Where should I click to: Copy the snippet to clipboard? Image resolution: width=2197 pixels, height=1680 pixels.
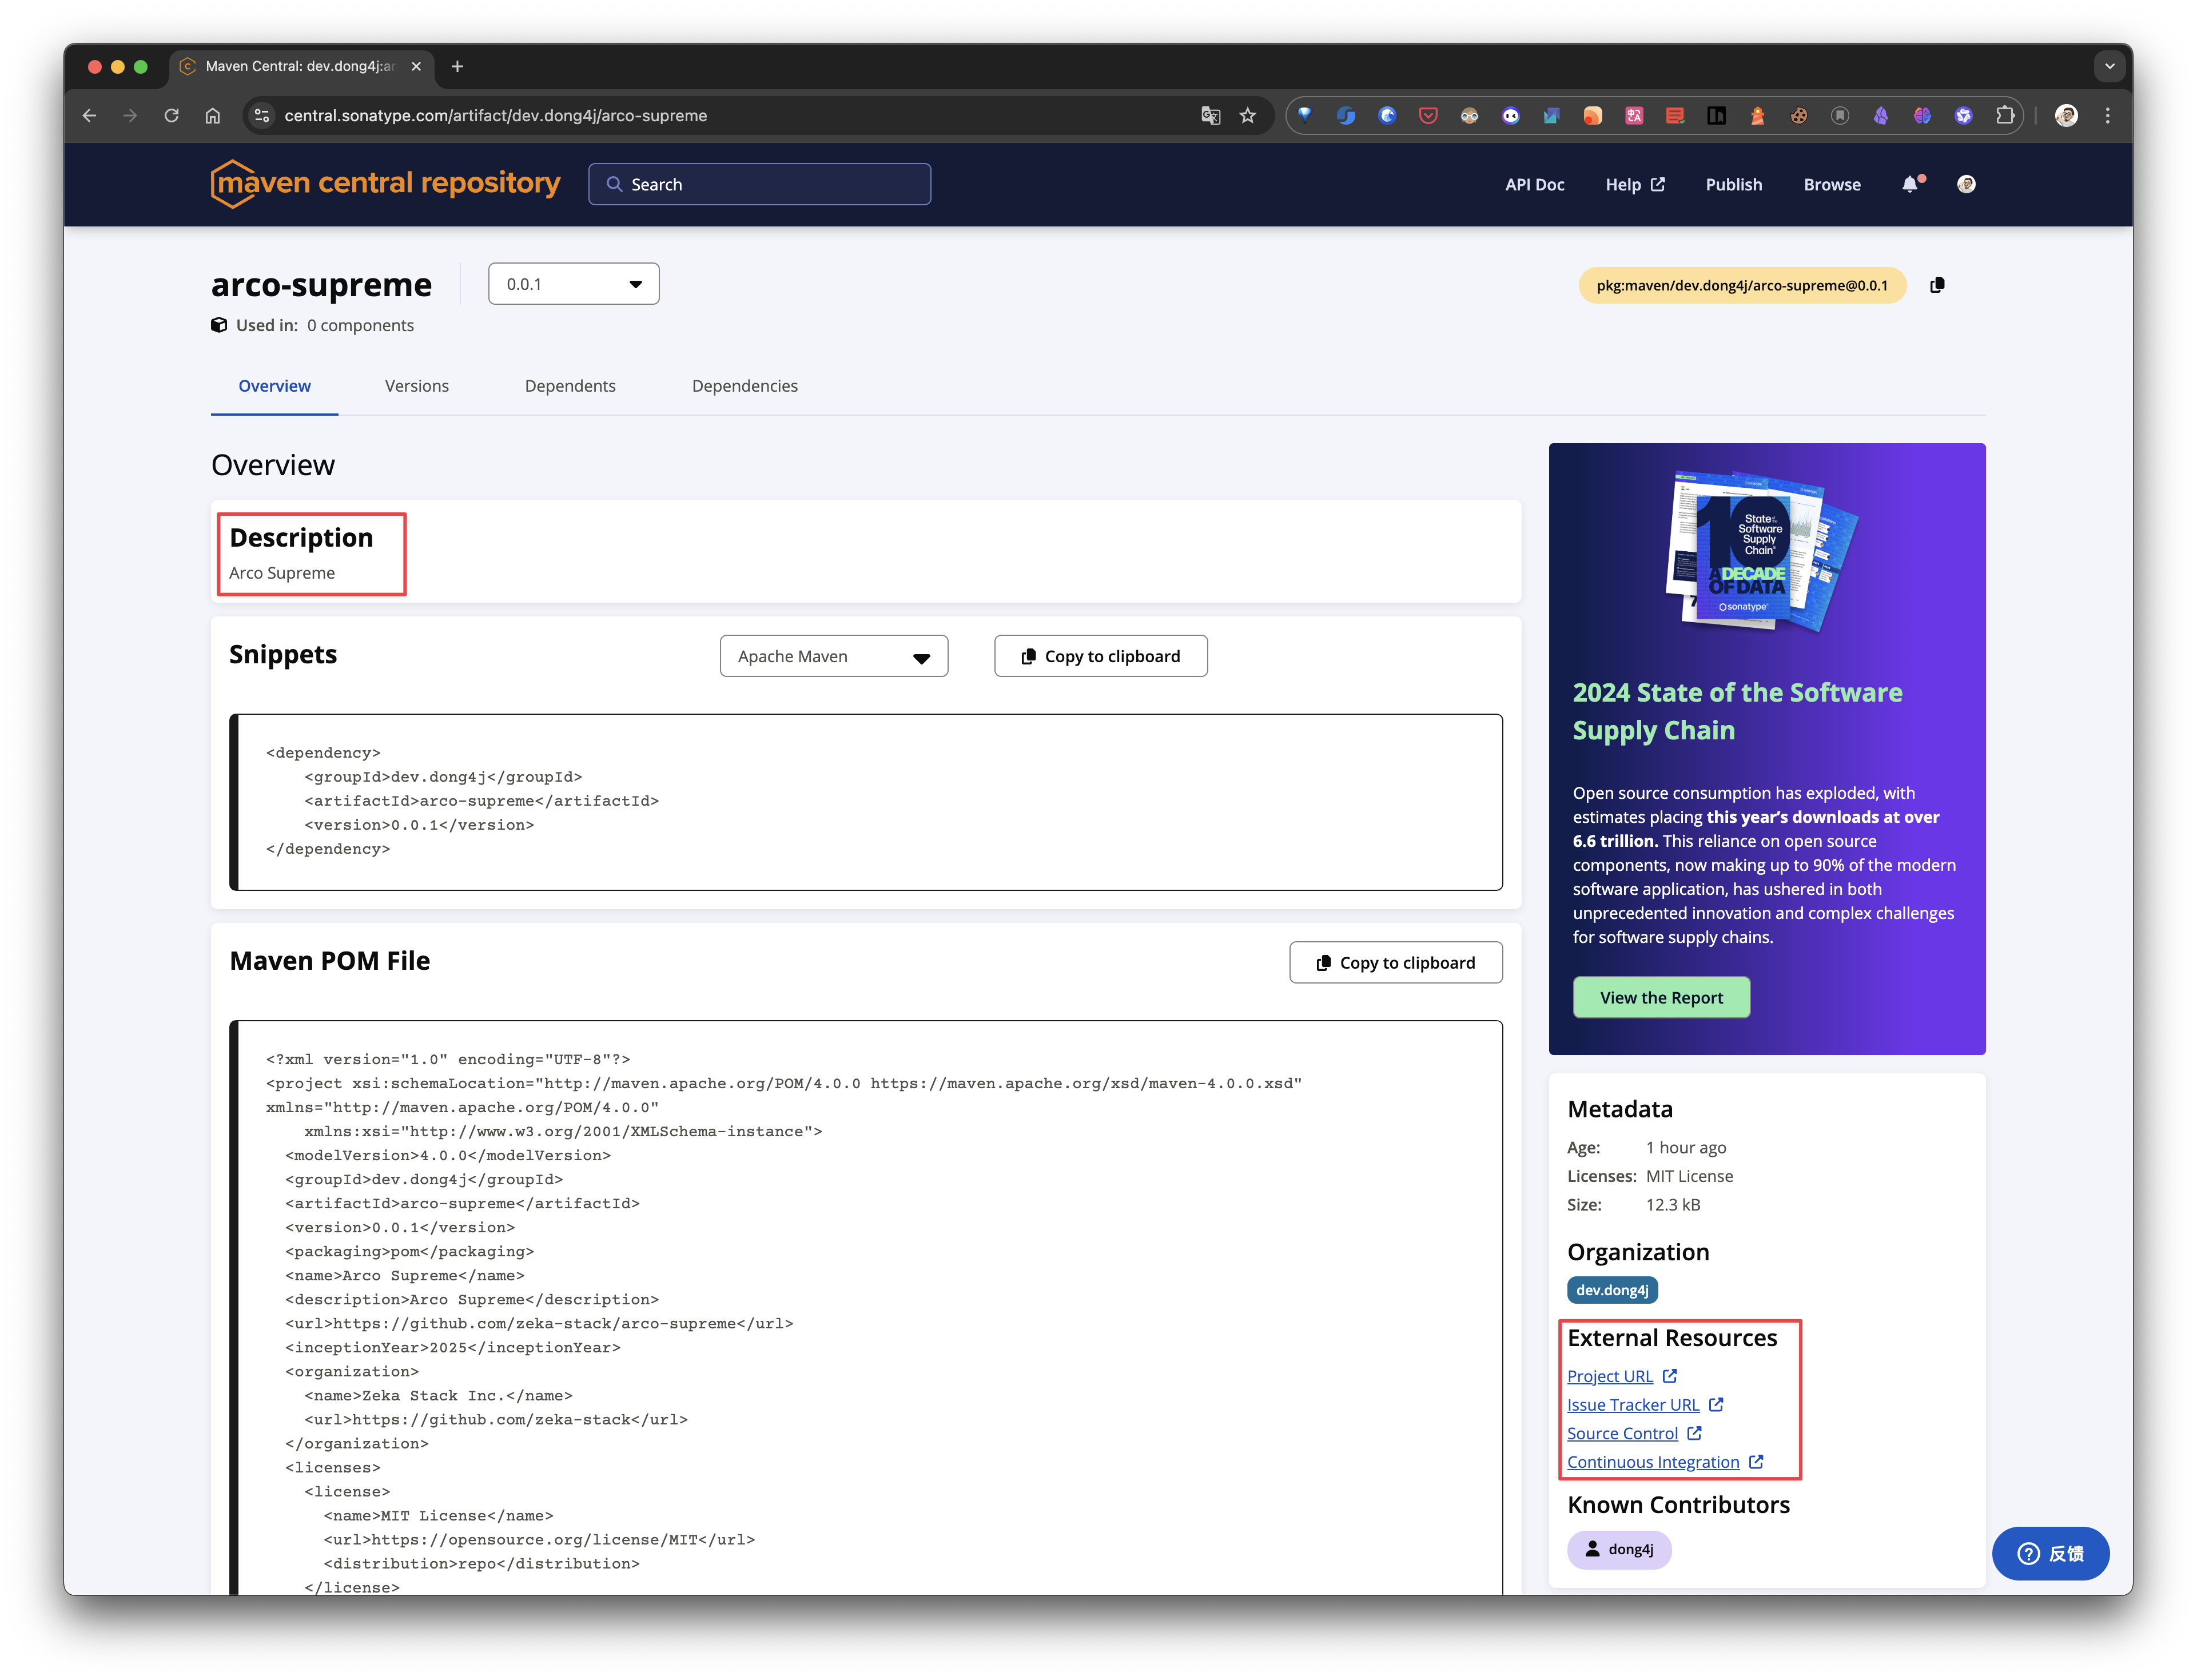1100,656
